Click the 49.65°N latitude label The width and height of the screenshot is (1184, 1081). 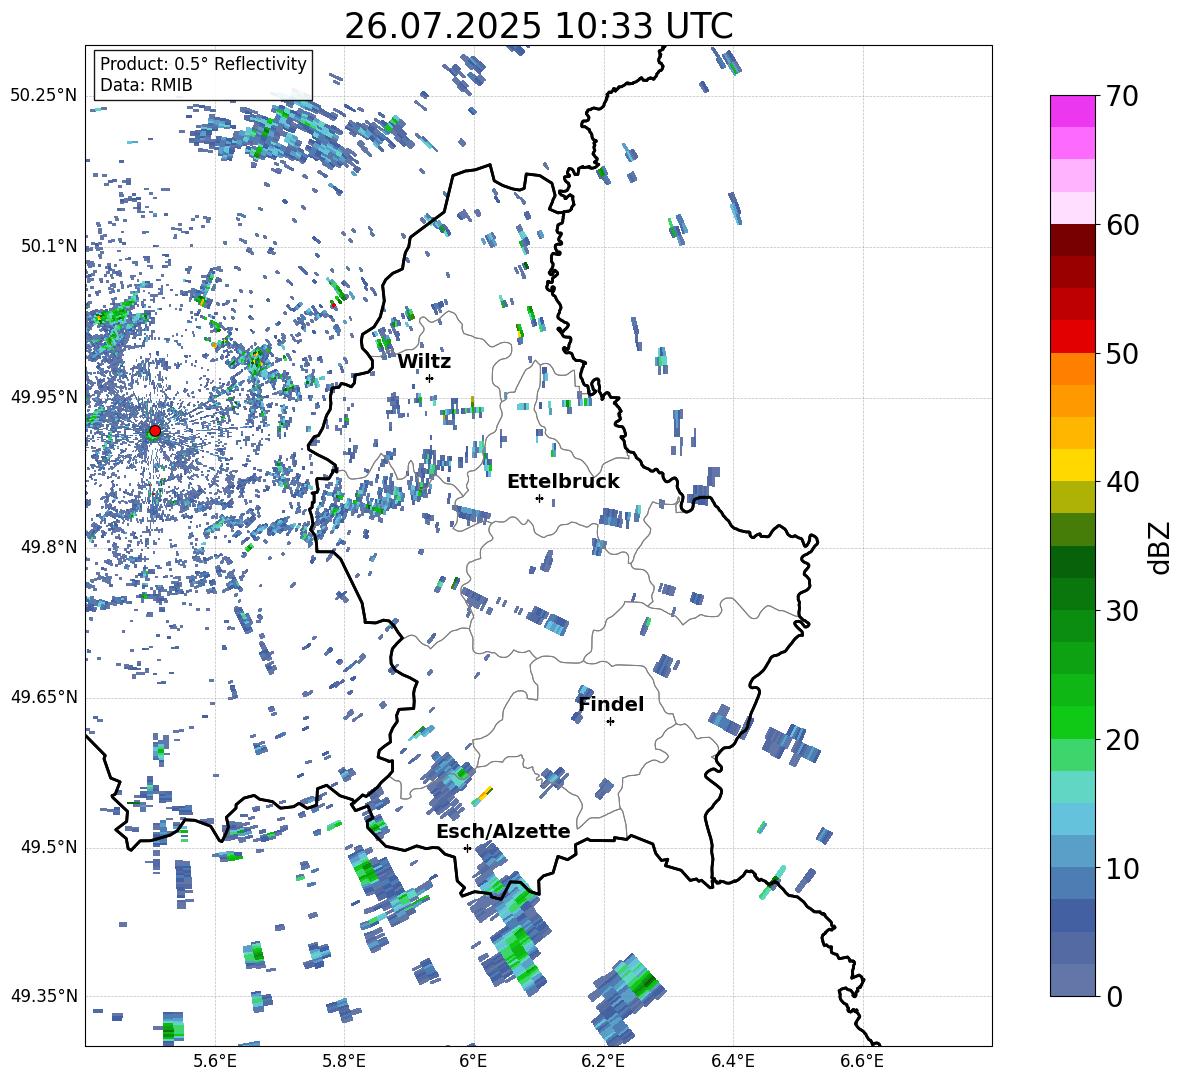[44, 697]
